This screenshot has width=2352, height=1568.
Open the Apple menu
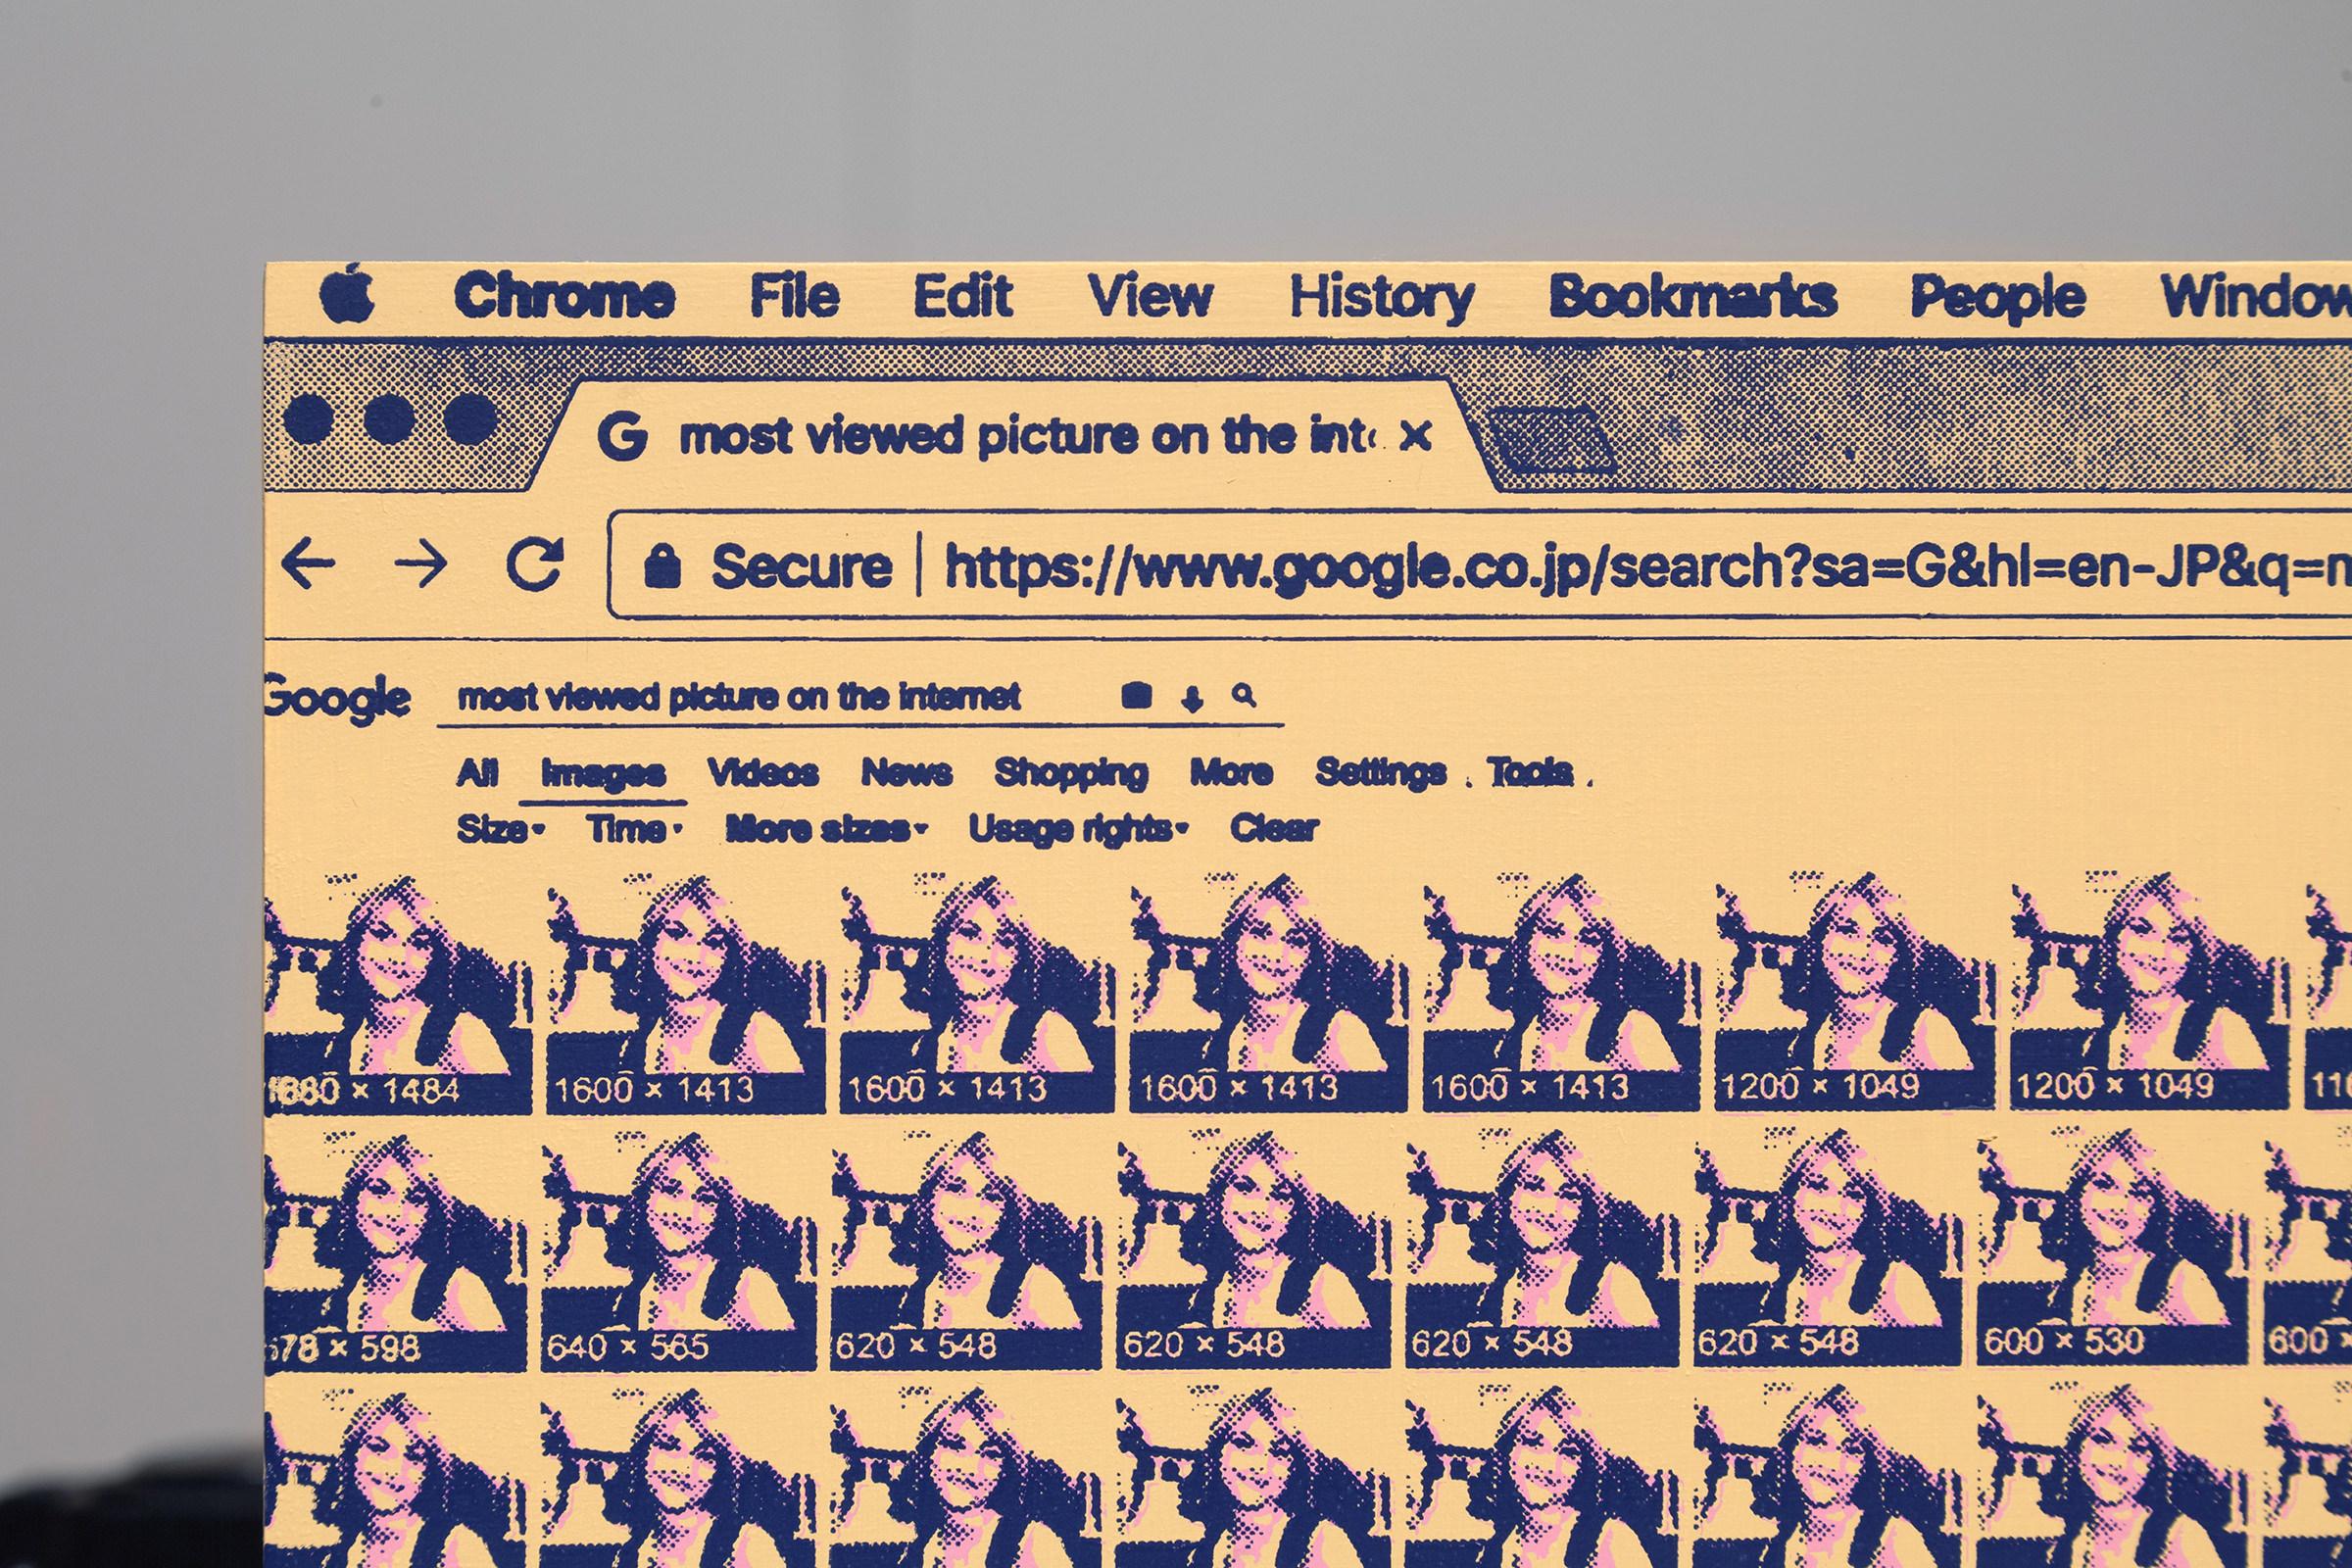tap(347, 294)
